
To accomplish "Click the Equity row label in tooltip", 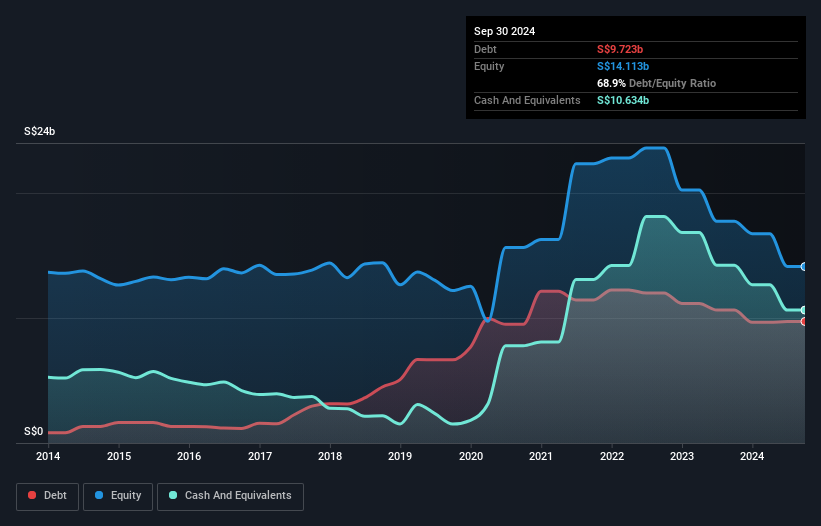I will click(x=489, y=66).
